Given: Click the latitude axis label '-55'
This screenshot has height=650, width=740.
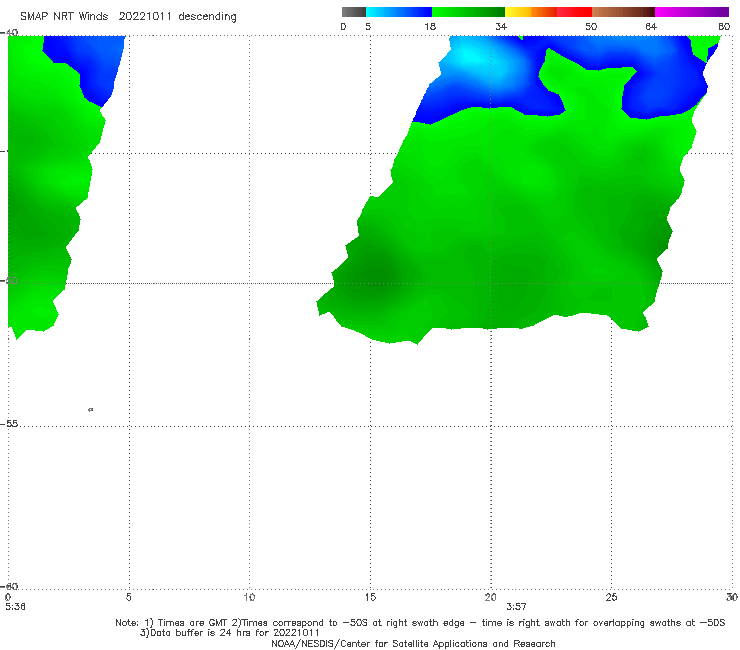Looking at the screenshot, I should click(x=9, y=424).
